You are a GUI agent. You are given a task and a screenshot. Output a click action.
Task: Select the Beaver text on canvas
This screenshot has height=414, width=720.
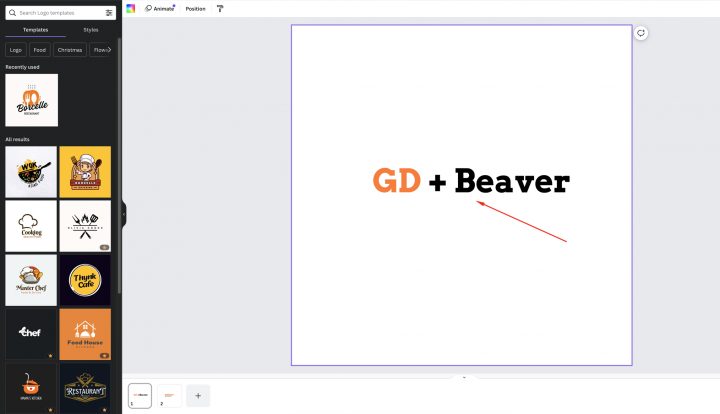(511, 182)
